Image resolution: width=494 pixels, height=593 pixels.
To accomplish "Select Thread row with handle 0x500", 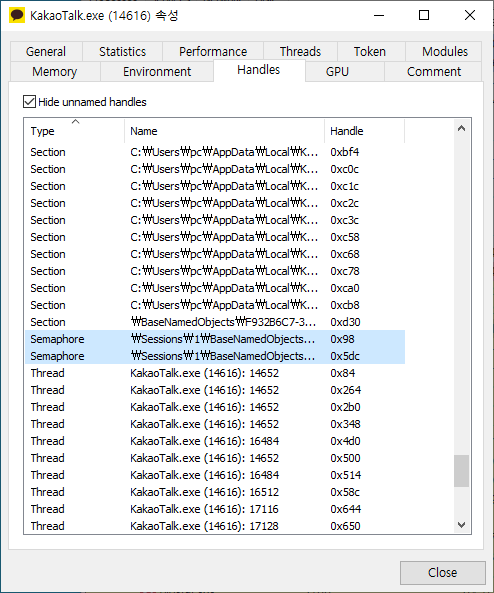I will point(215,458).
